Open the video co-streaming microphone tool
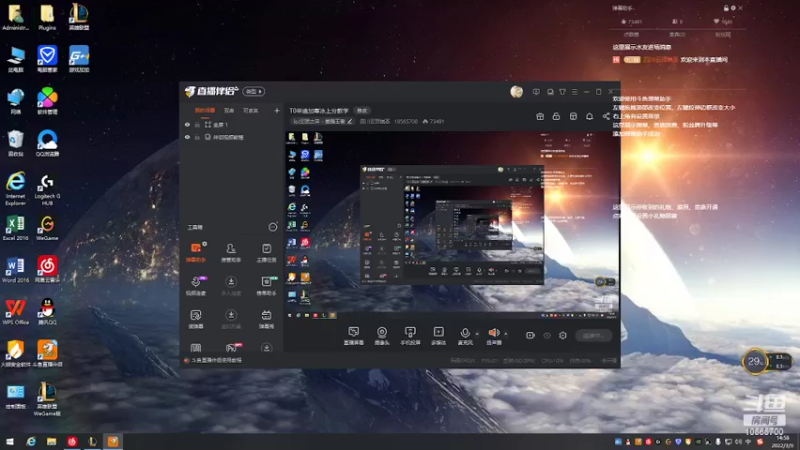 pos(196,286)
